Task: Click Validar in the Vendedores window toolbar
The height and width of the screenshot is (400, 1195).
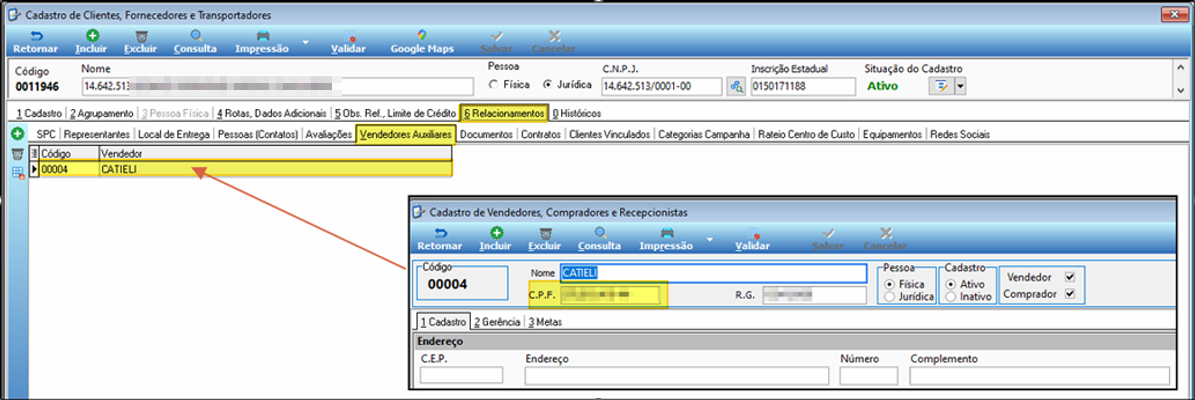Action: tap(752, 239)
